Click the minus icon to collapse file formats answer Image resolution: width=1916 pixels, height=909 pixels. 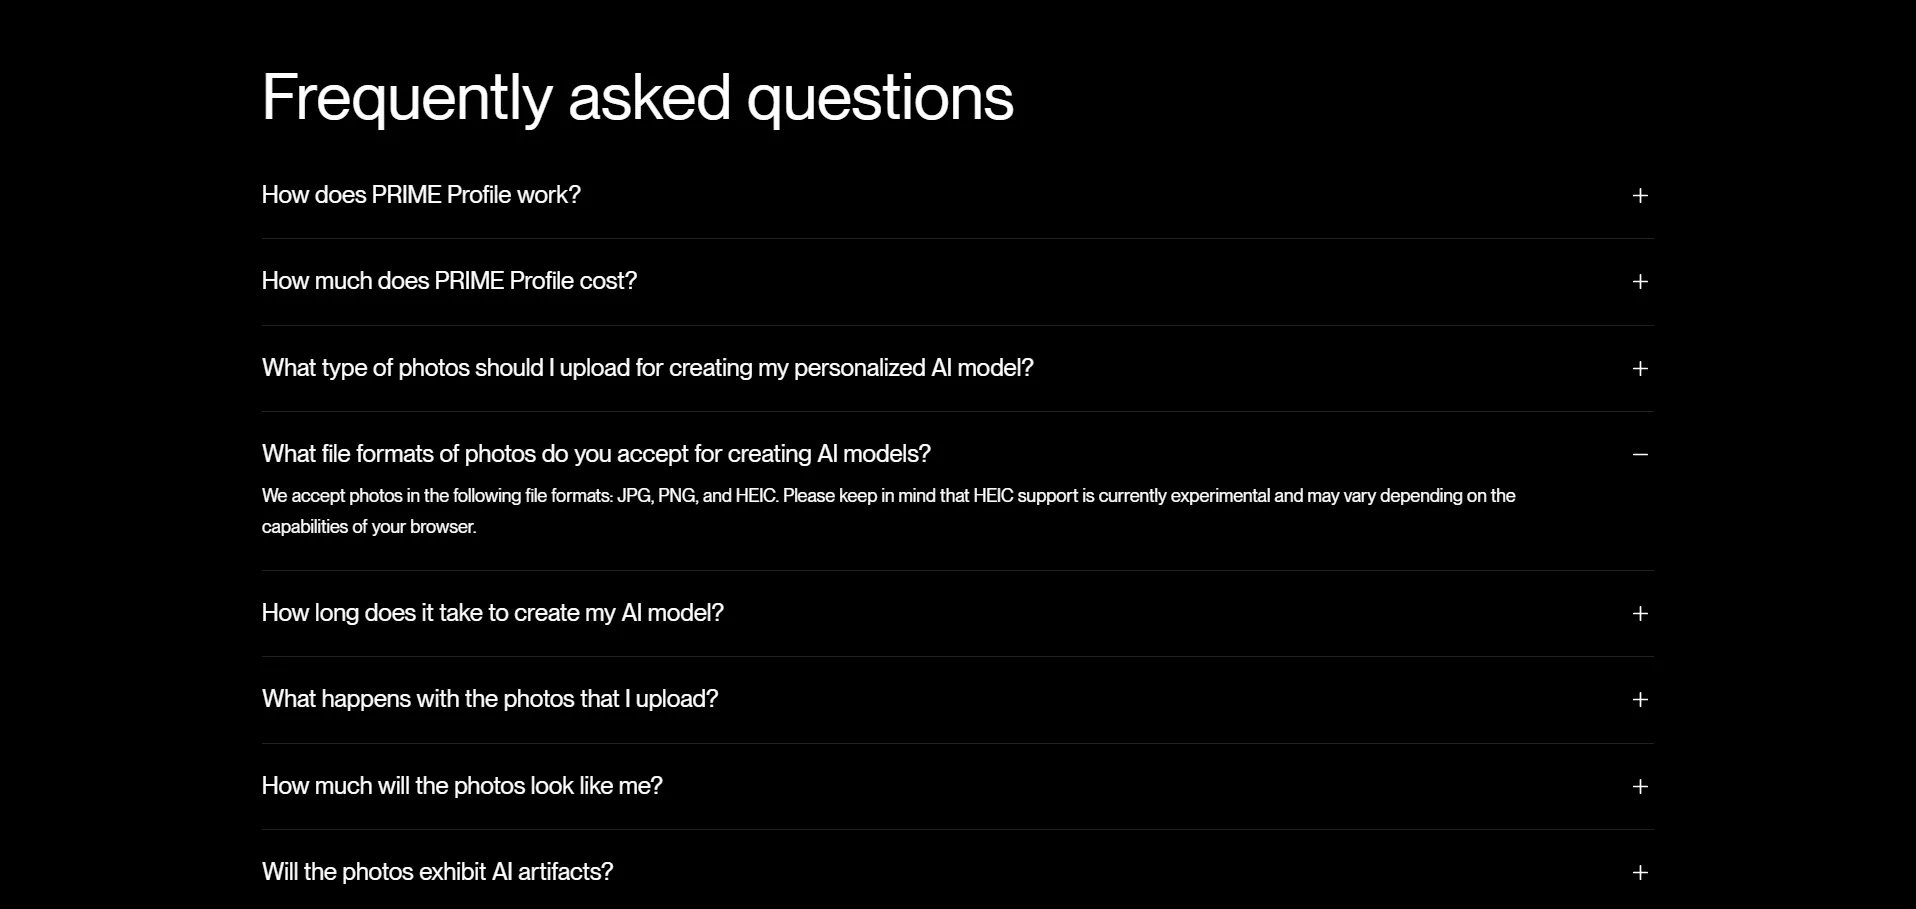(x=1640, y=455)
